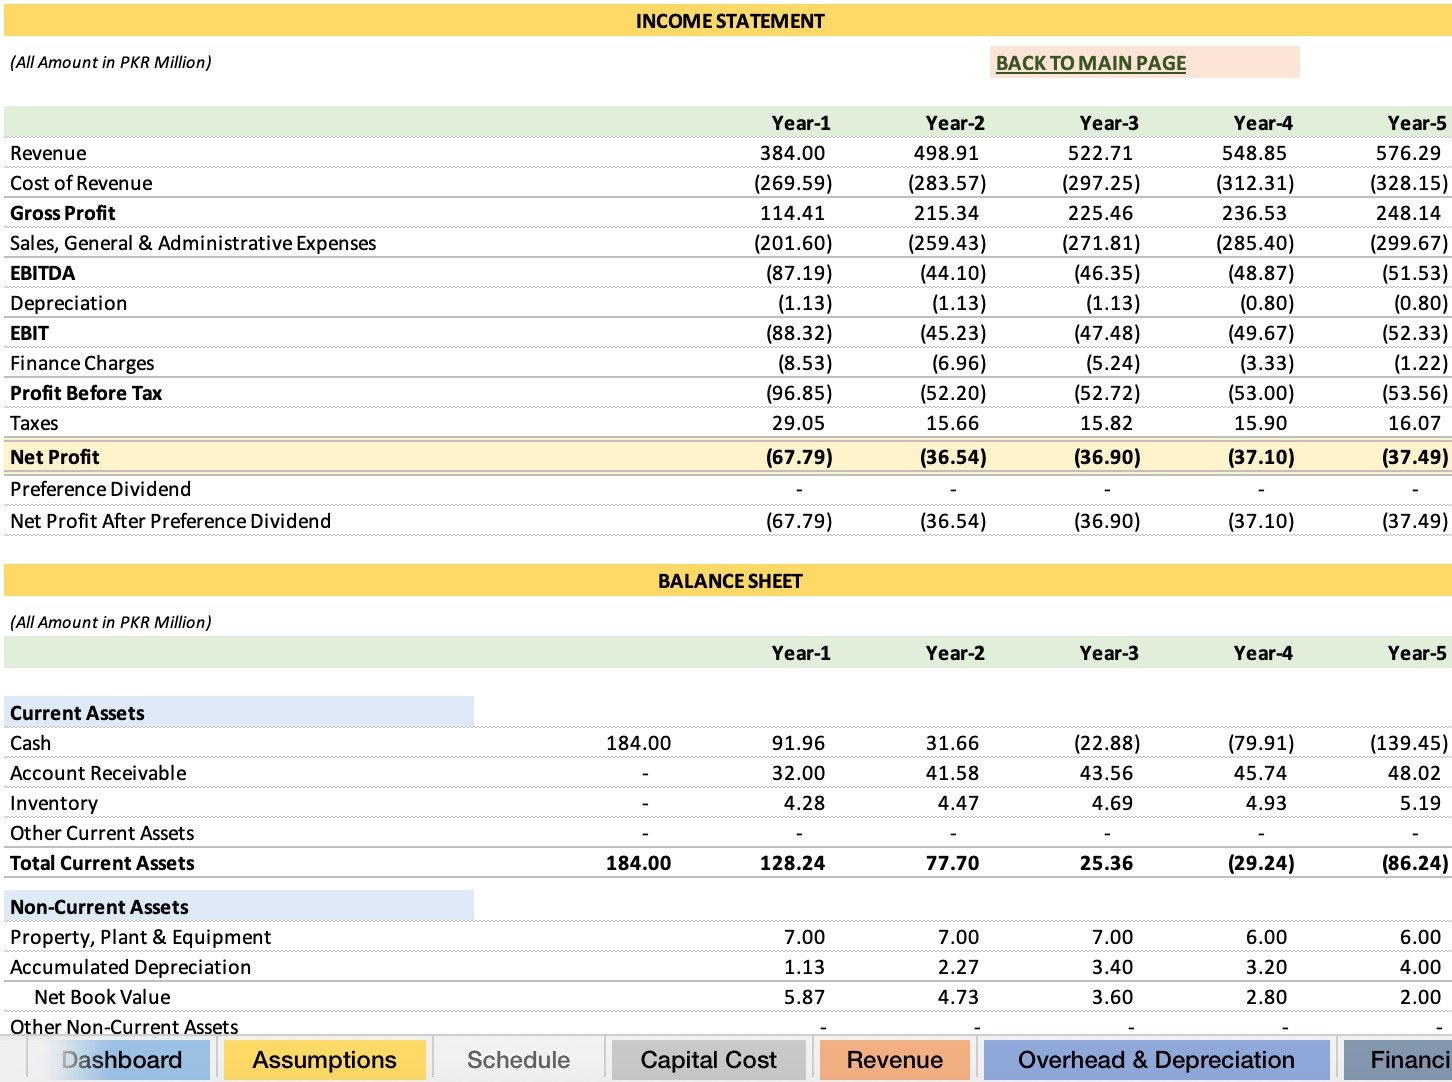The height and width of the screenshot is (1082, 1452).
Task: Click Year-1 Finance Charges (8.53)
Action: tap(805, 363)
